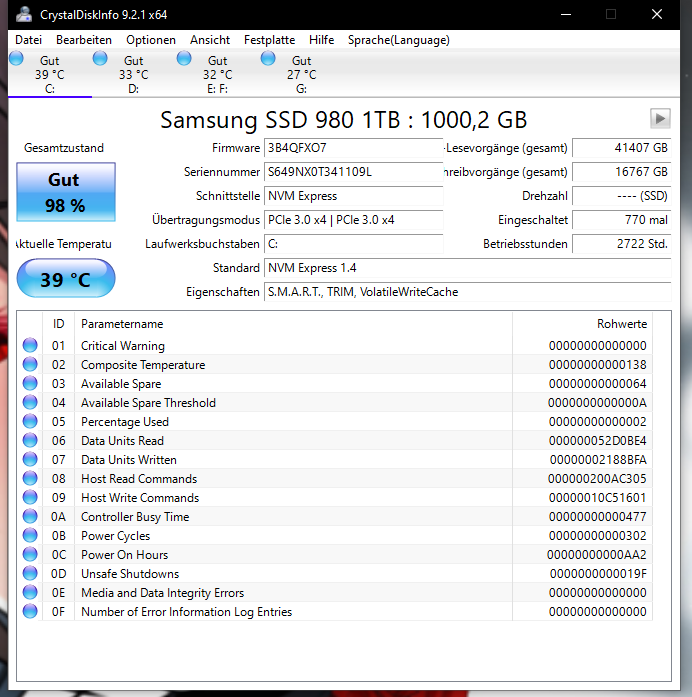Screen dimensions: 692x697
Task: Click the Drehzahl value ---- (SSD)
Action: coord(622,196)
